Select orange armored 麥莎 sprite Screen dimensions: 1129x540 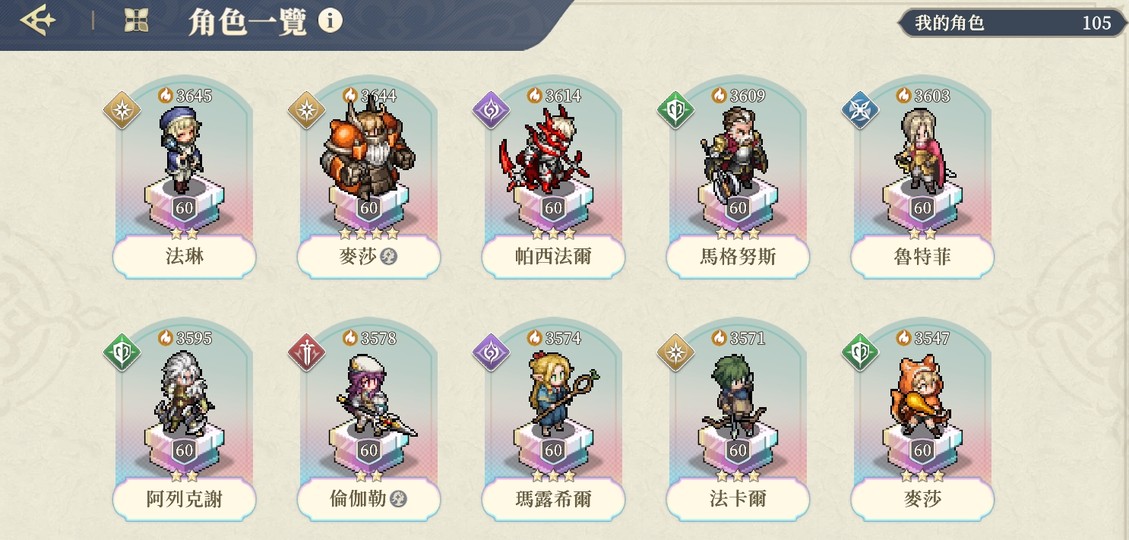tap(367, 151)
